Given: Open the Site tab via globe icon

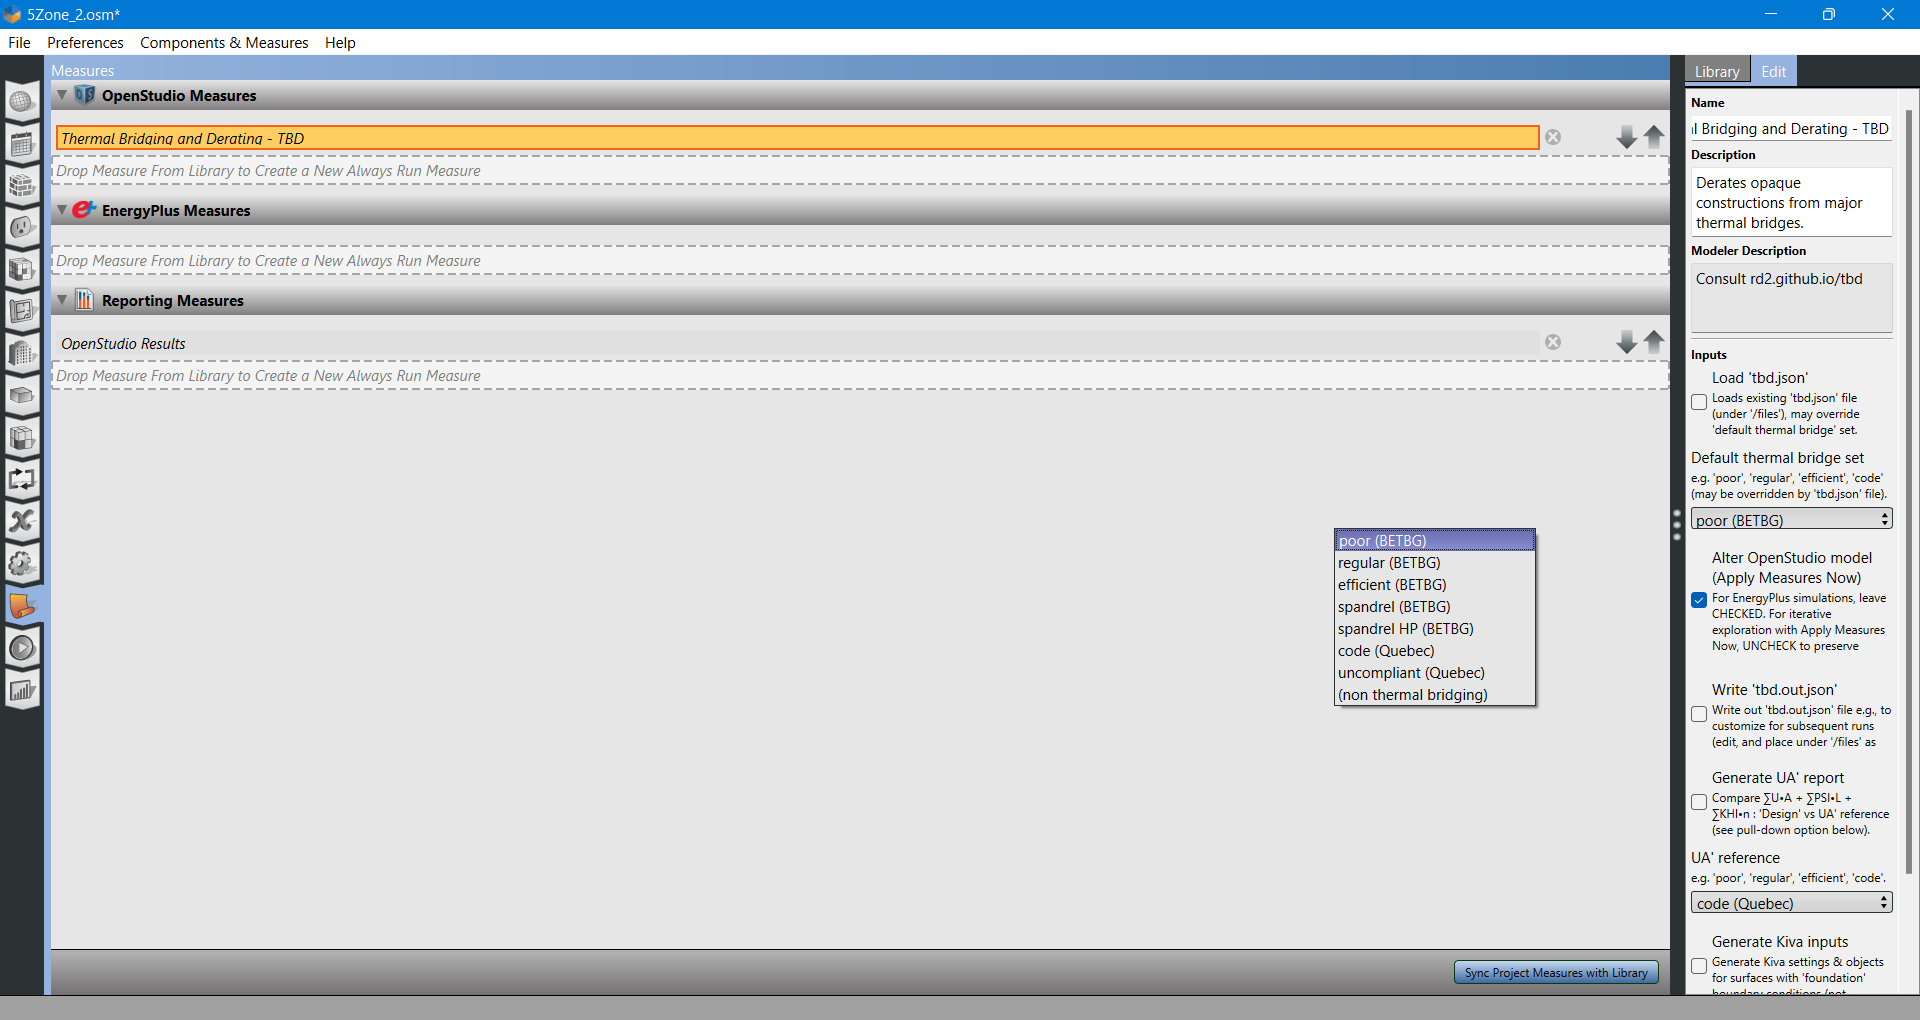Looking at the screenshot, I should click(22, 101).
